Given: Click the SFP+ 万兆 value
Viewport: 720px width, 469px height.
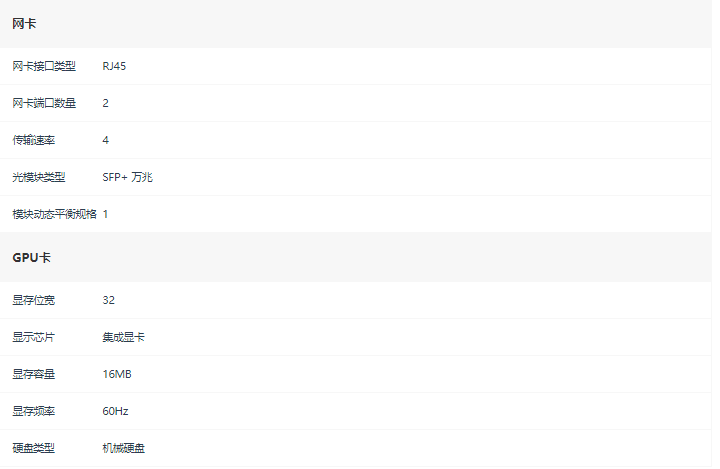Looking at the screenshot, I should (x=128, y=177).
